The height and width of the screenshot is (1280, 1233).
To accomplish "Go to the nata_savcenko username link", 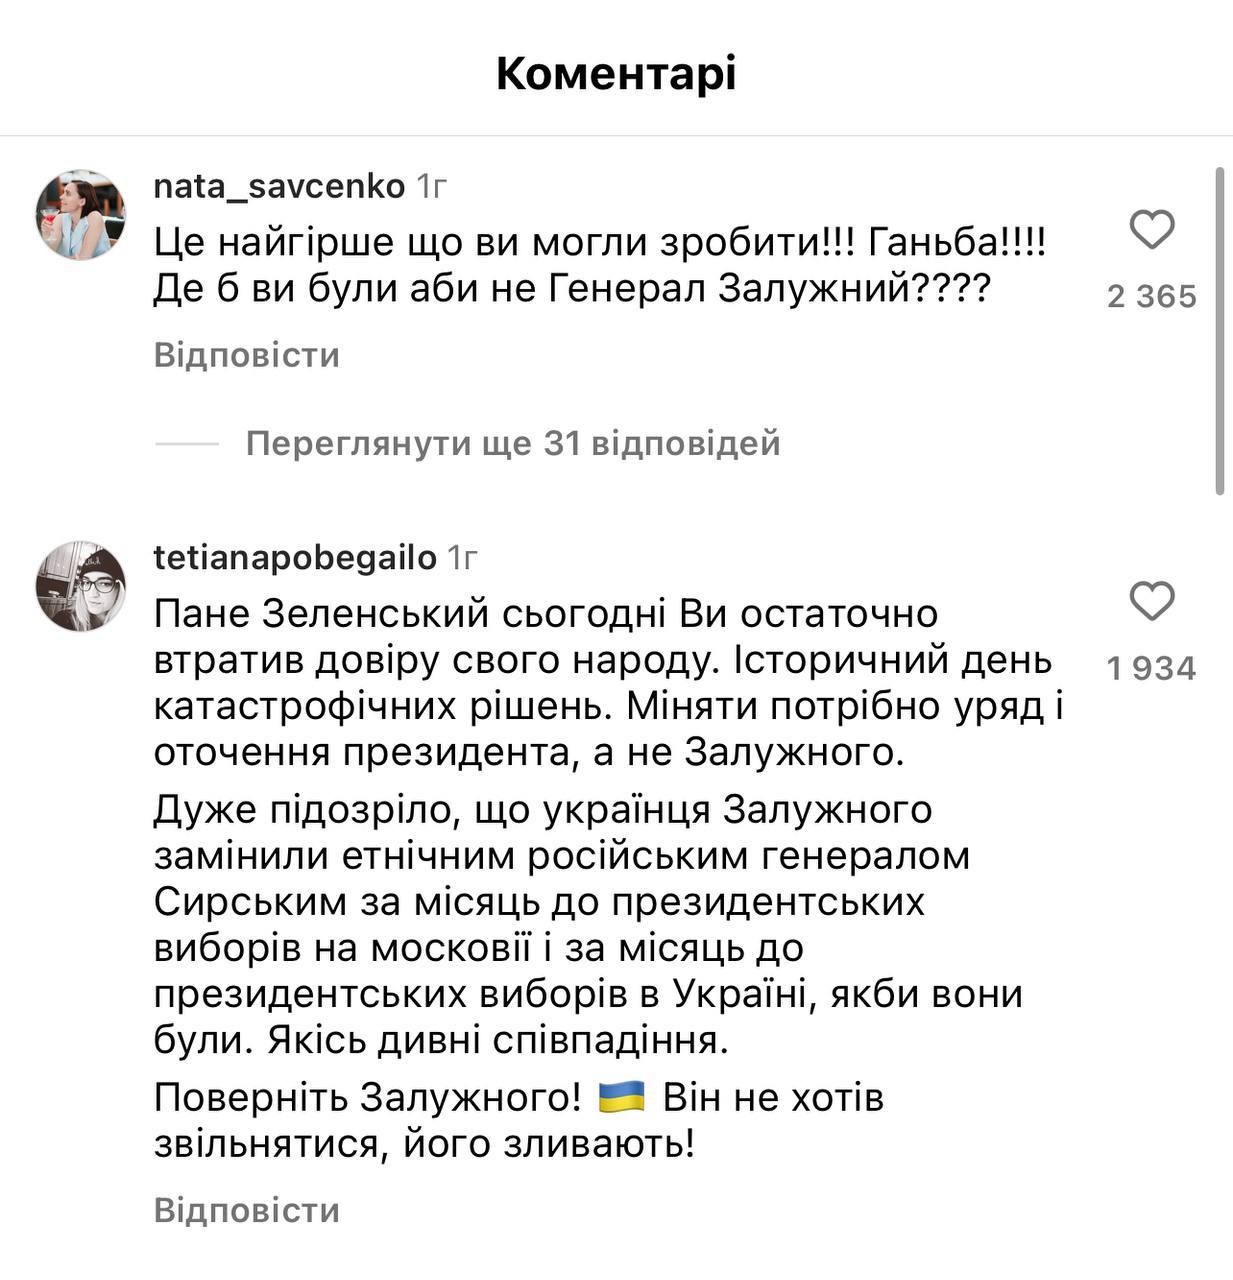I will [x=279, y=186].
